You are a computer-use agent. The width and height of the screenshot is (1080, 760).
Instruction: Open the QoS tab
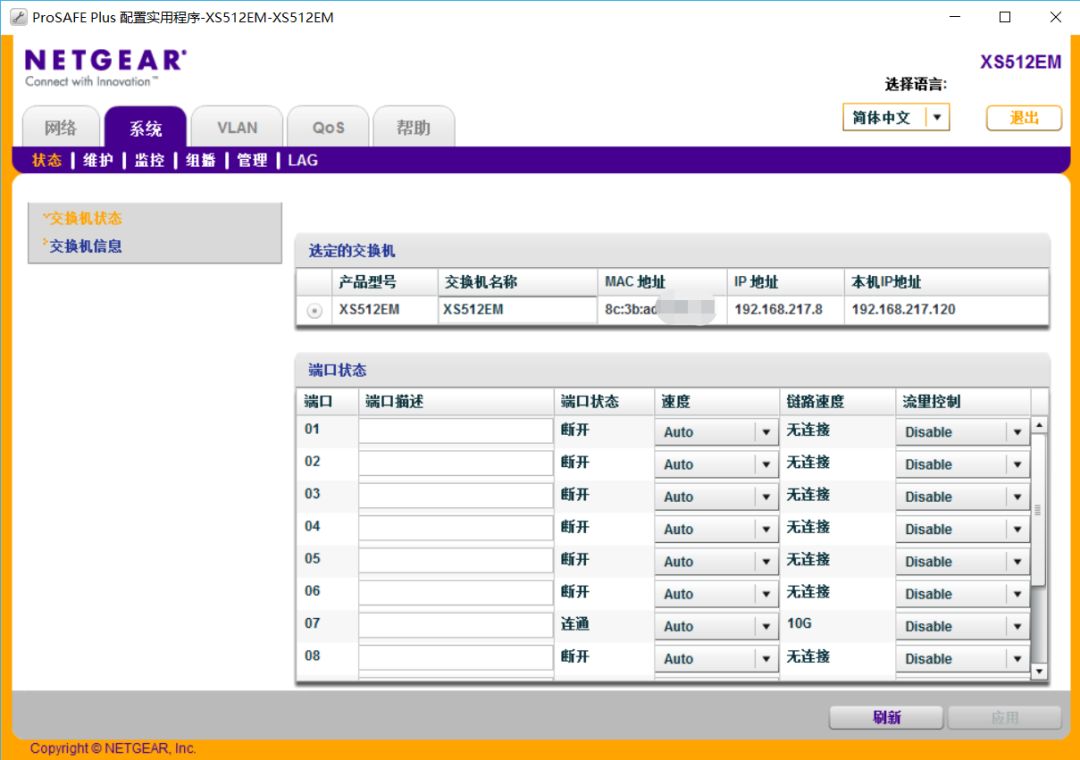point(328,128)
